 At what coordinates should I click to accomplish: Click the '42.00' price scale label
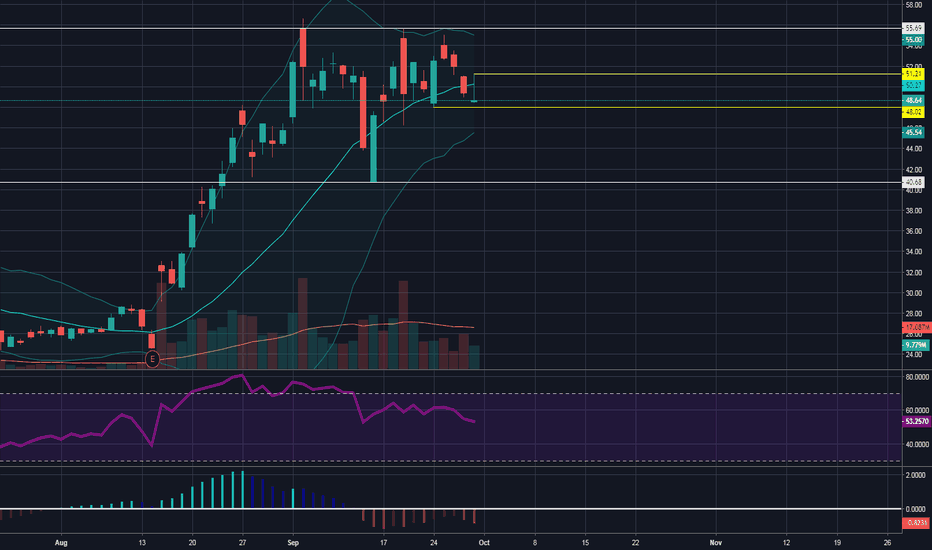coord(914,170)
